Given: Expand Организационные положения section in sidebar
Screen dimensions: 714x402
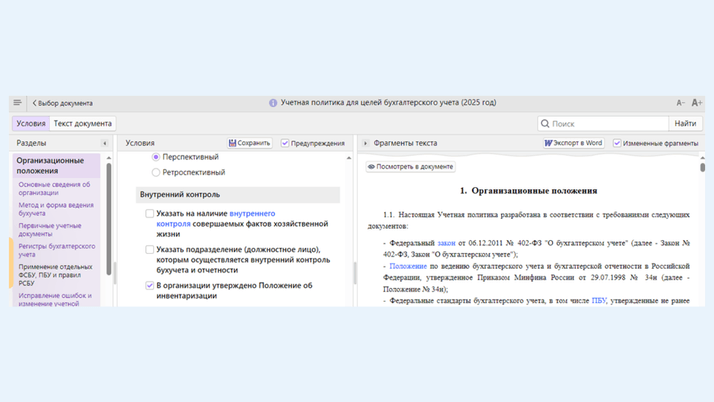Looking at the screenshot, I should coord(50,165).
